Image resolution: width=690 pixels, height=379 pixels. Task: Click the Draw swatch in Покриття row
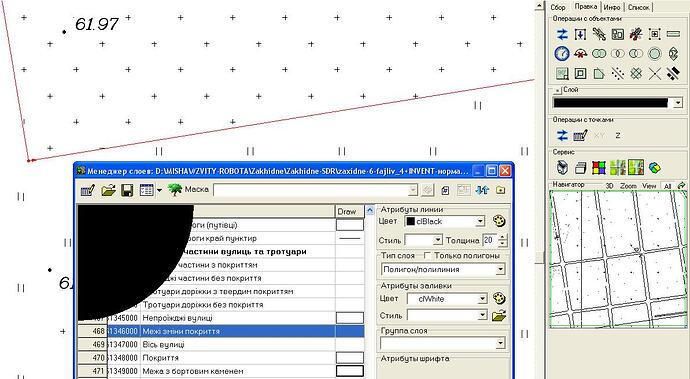click(350, 357)
